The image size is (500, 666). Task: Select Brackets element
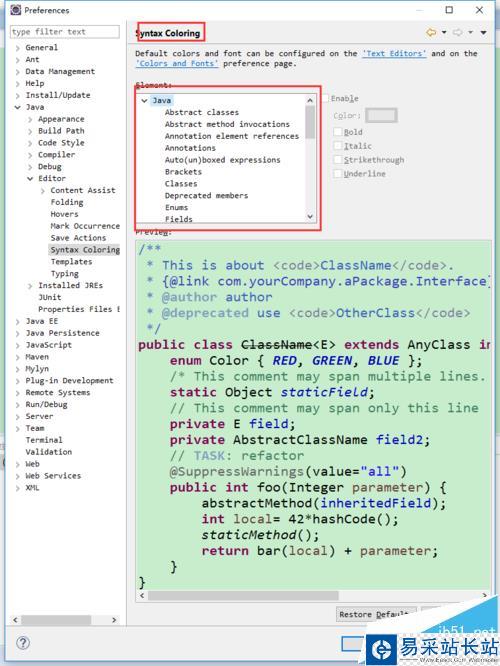coord(183,172)
